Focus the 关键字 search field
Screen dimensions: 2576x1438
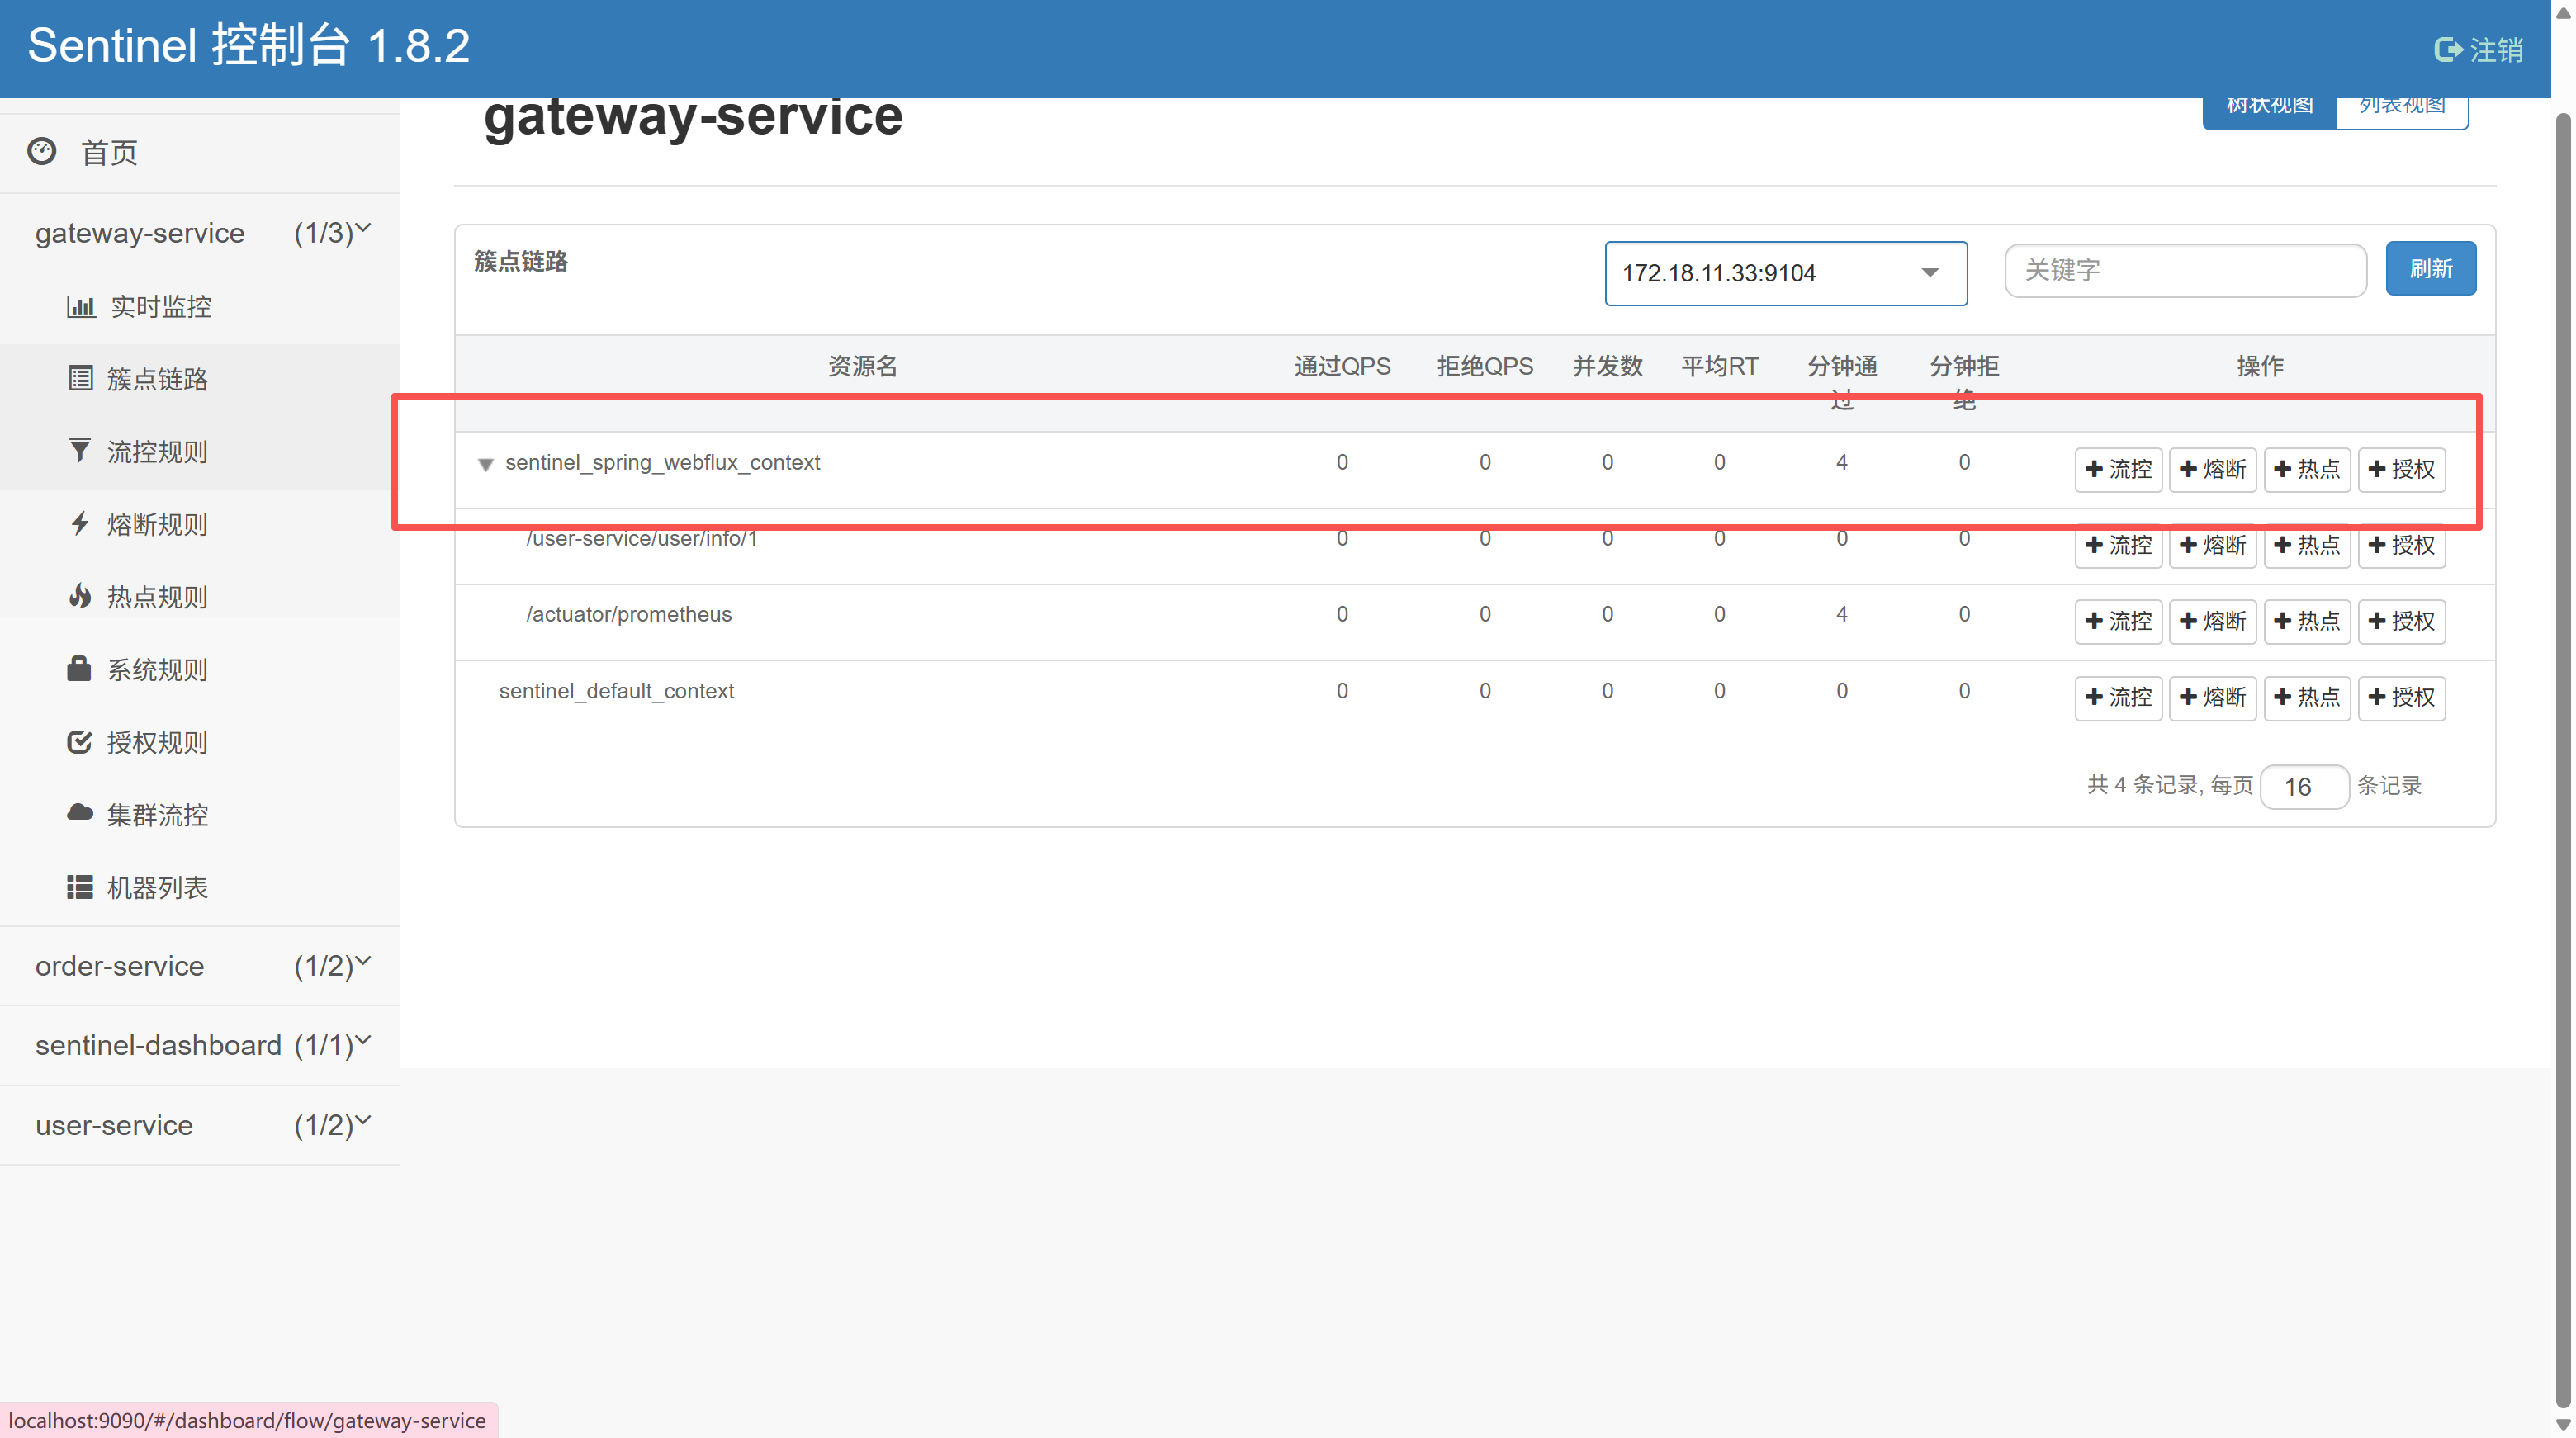(2185, 270)
